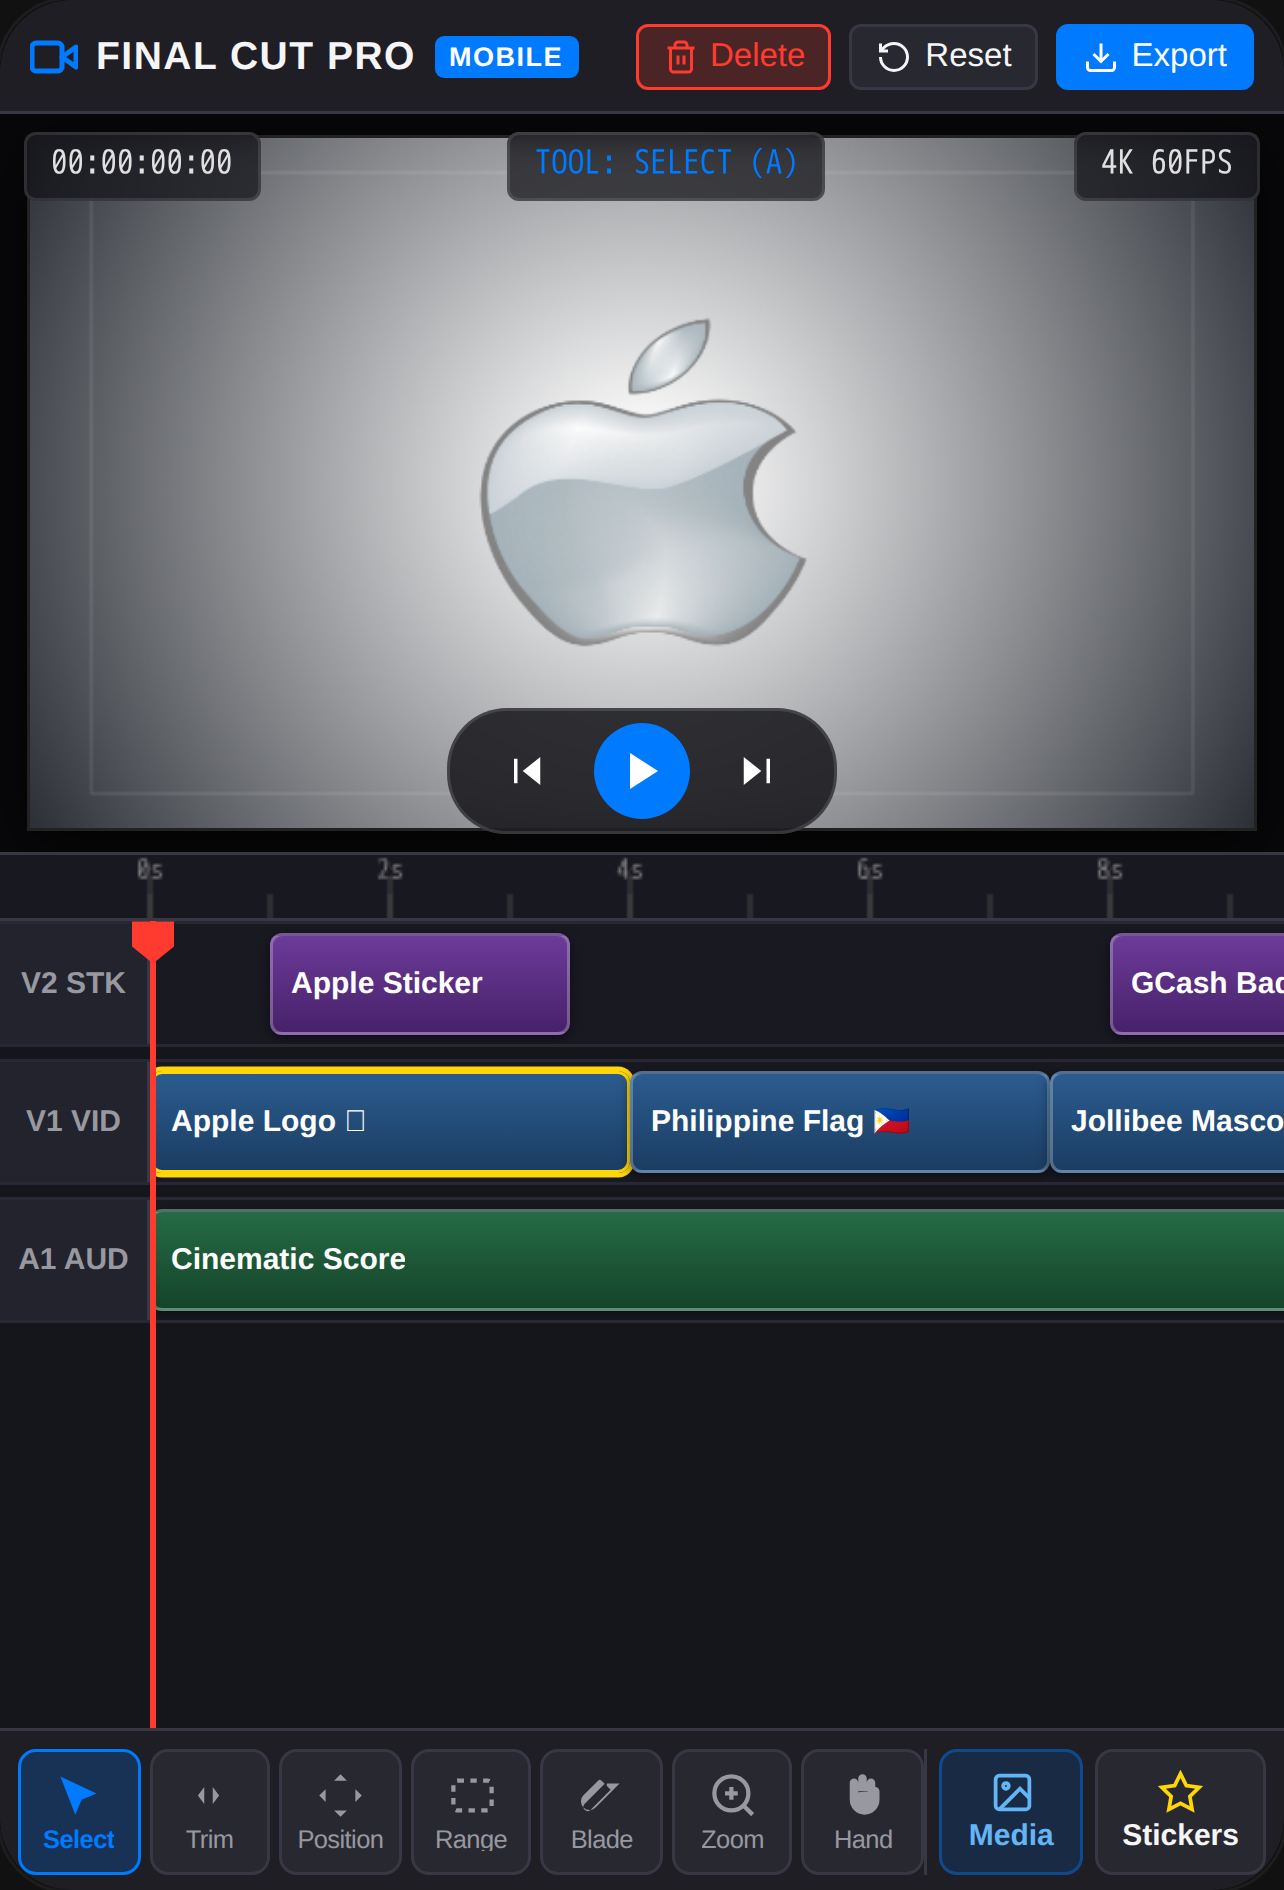Image resolution: width=1284 pixels, height=1890 pixels.
Task: Activate the Zoom tool
Action: [x=732, y=1811]
